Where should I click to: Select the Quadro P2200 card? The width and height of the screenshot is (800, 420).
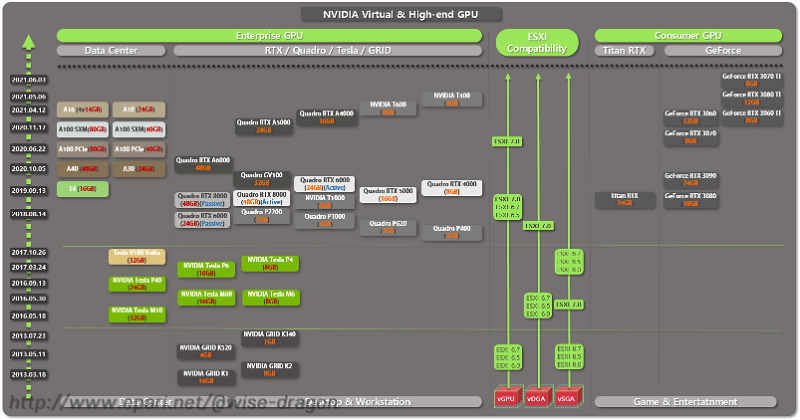[262, 215]
